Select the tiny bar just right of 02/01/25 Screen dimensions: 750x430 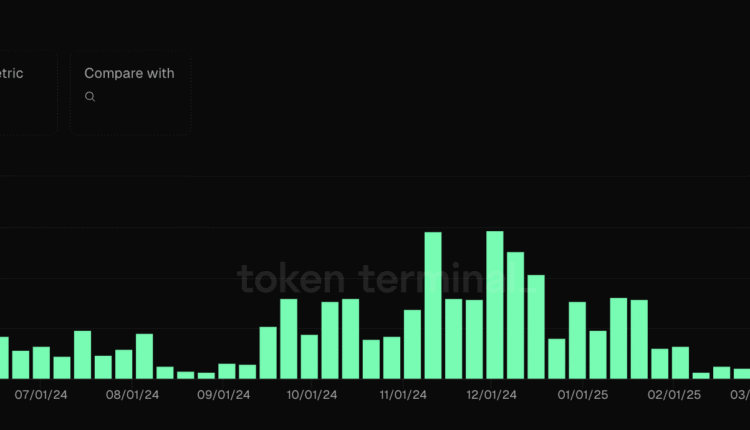(x=701, y=375)
